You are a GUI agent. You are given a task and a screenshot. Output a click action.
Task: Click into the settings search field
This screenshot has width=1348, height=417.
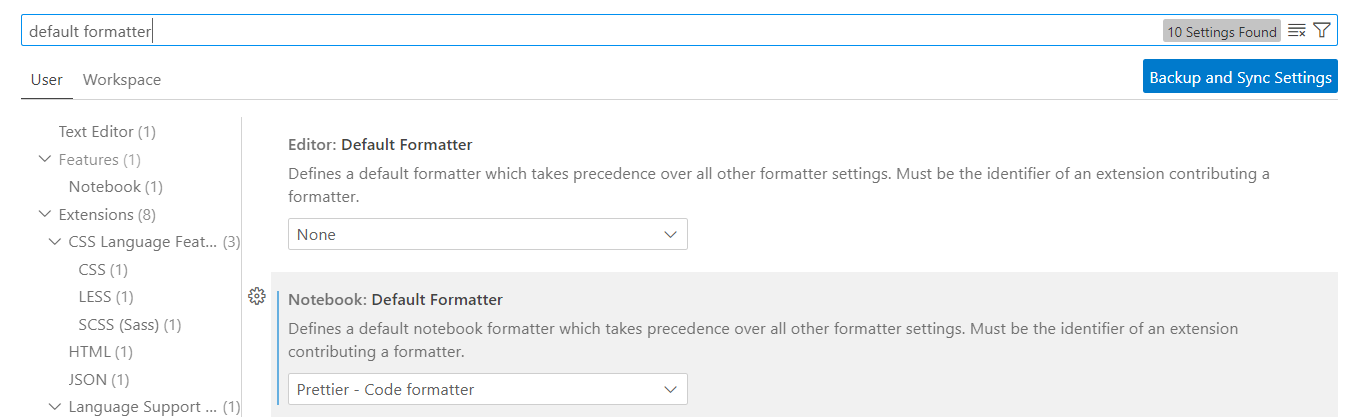click(x=600, y=31)
